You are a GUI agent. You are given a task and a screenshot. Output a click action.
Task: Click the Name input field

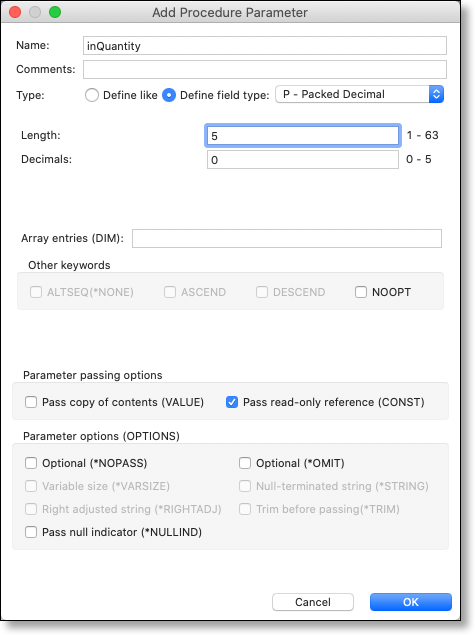point(265,46)
